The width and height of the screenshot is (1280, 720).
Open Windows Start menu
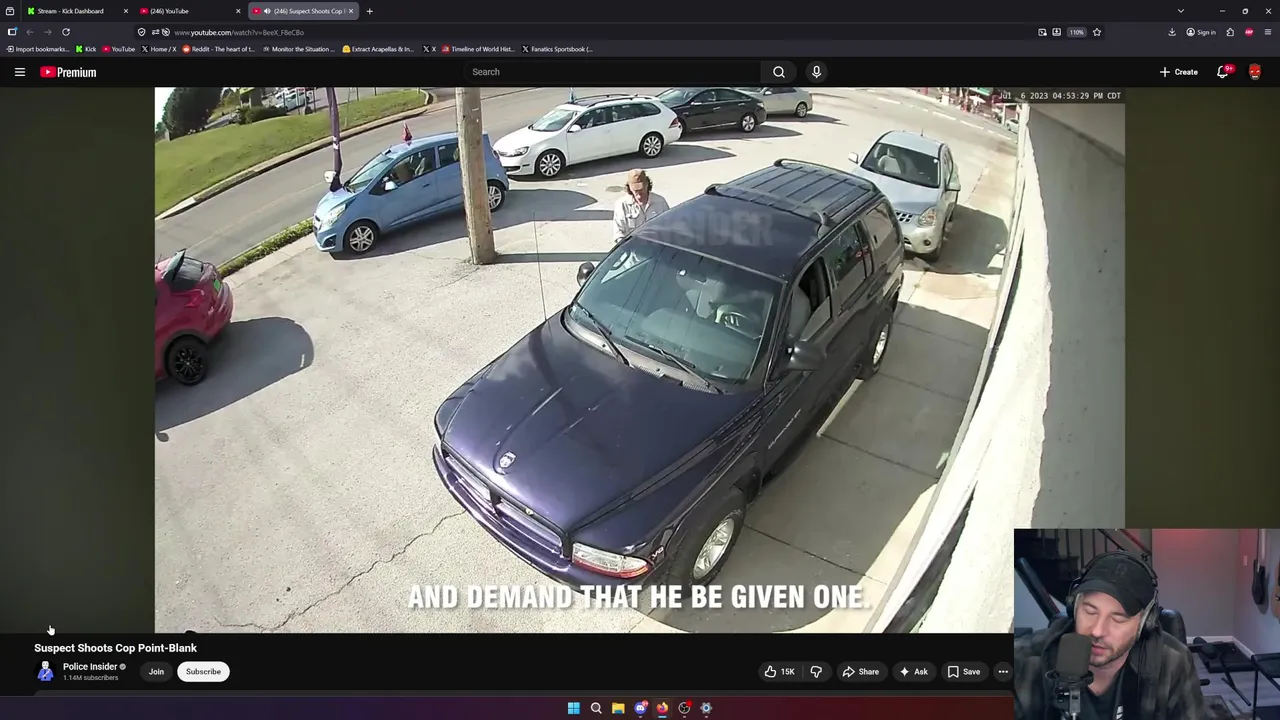click(574, 708)
